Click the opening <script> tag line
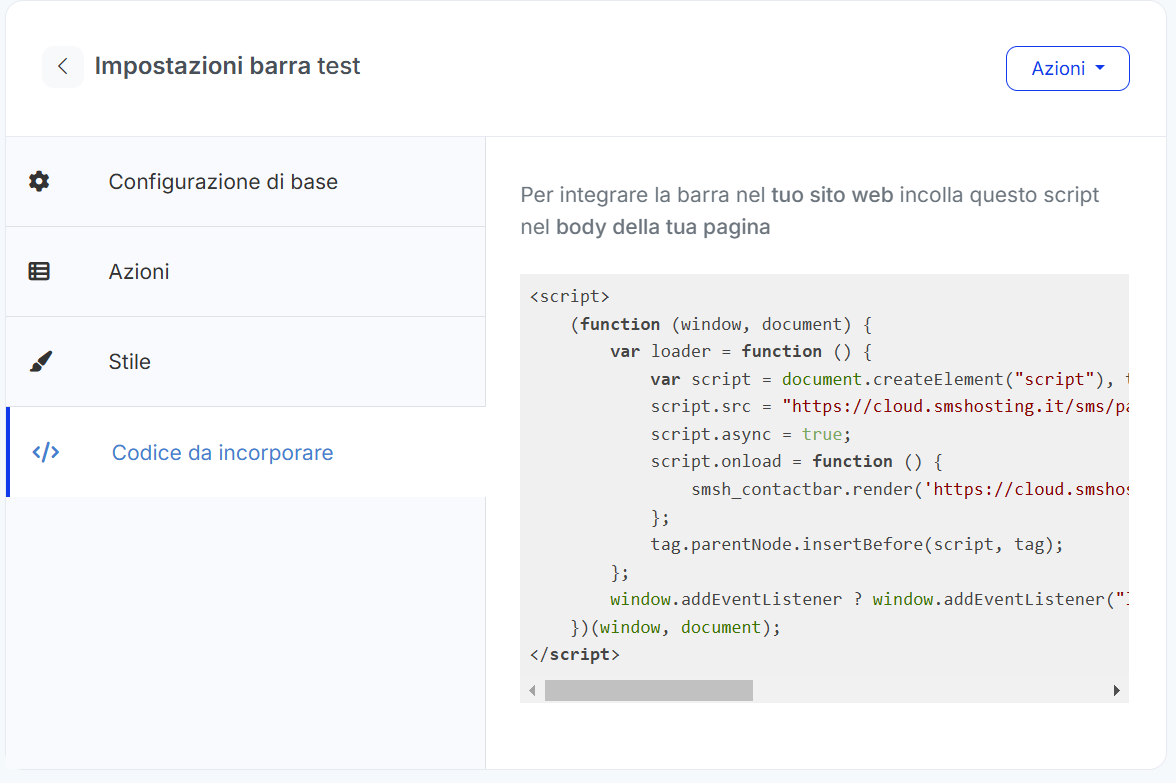Image resolution: width=1176 pixels, height=783 pixels. pos(570,297)
